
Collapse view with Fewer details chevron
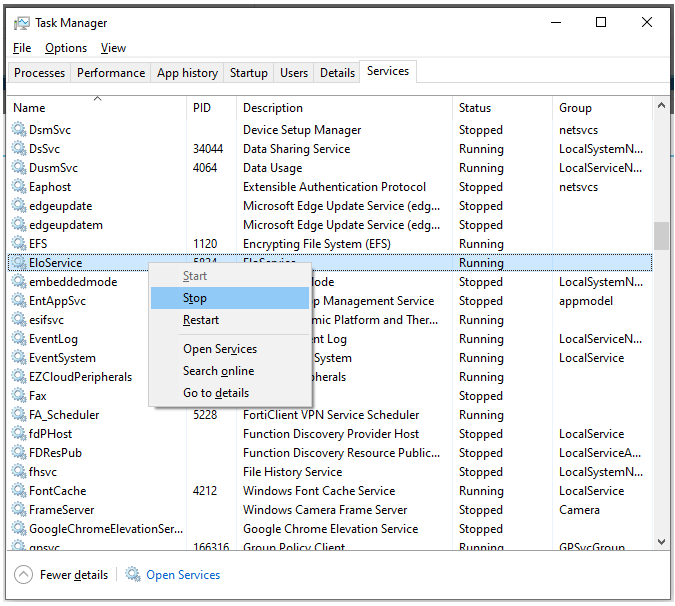[x=23, y=575]
